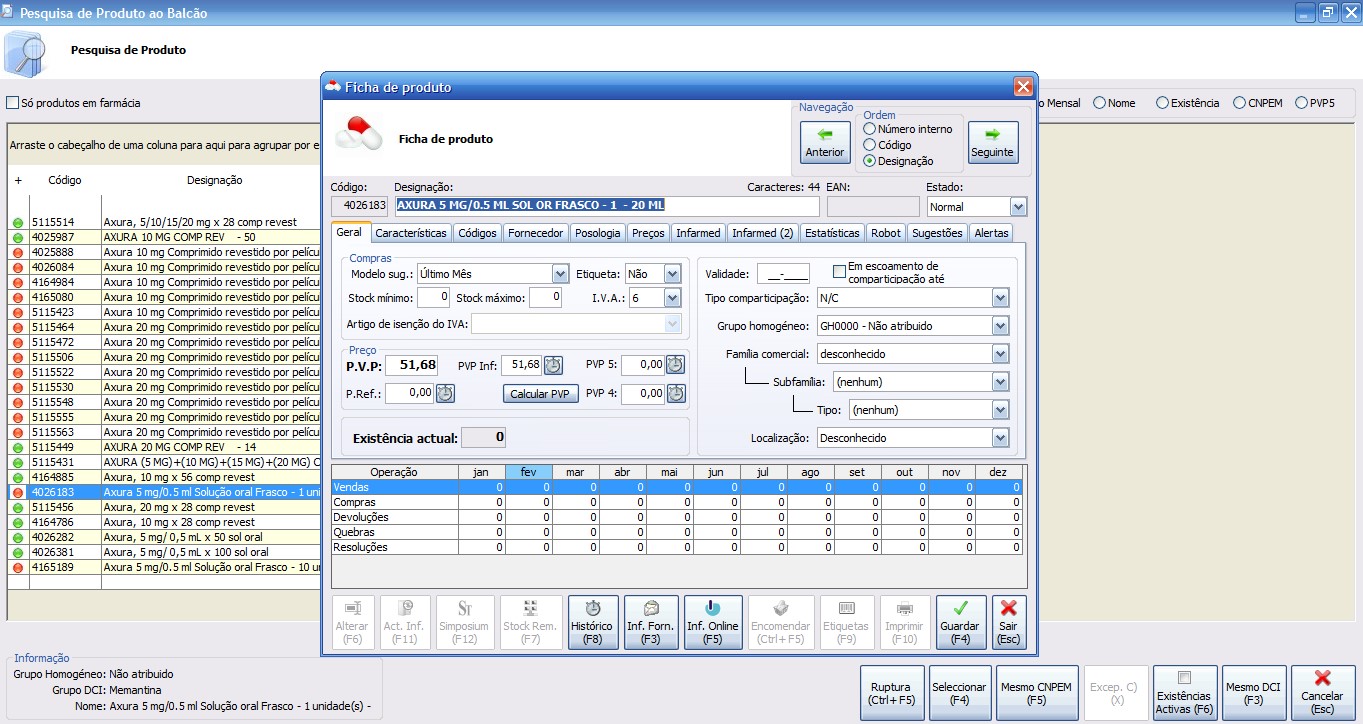This screenshot has width=1363, height=724.
Task: Open the Grupo homogéneo dropdown
Action: click(x=1000, y=326)
